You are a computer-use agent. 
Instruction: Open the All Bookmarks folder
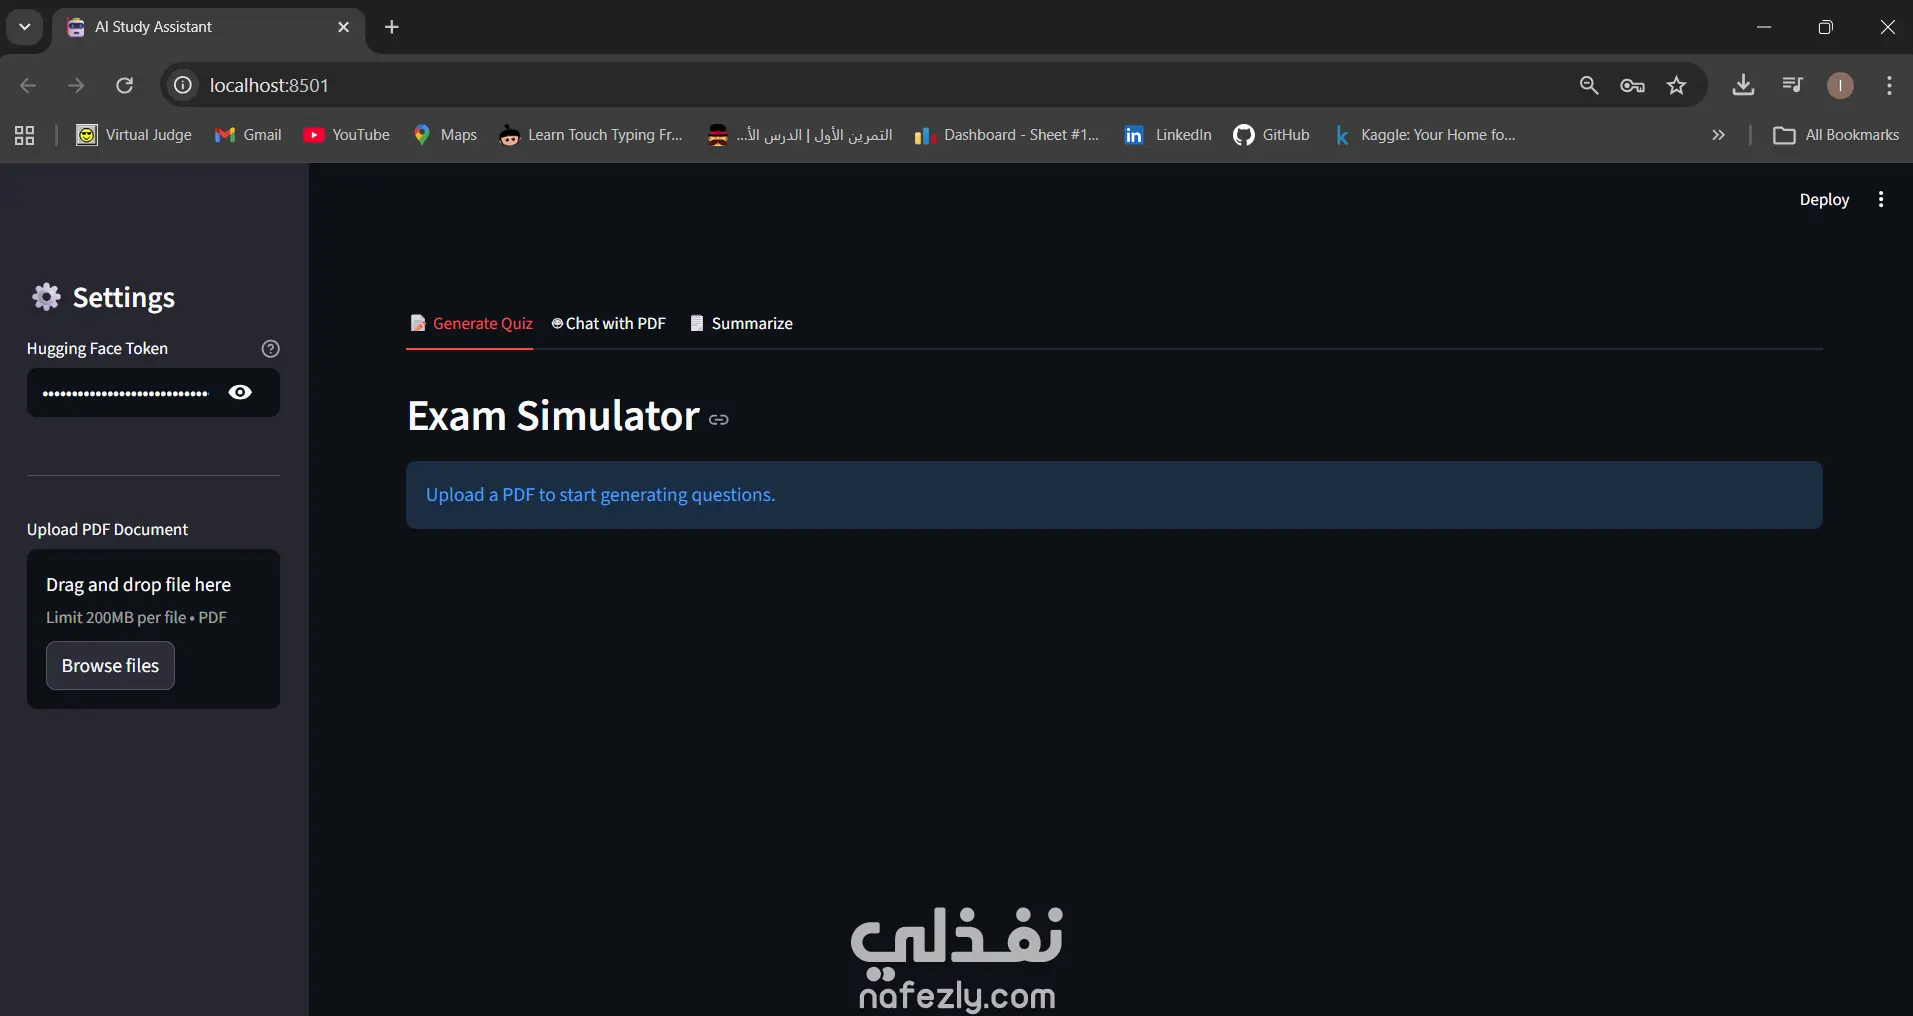(x=1836, y=135)
